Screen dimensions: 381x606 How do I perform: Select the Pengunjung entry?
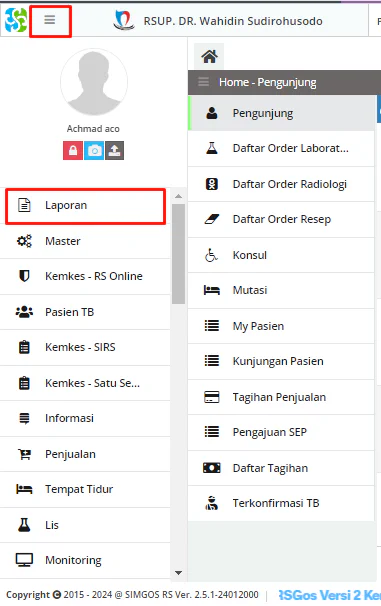click(281, 113)
